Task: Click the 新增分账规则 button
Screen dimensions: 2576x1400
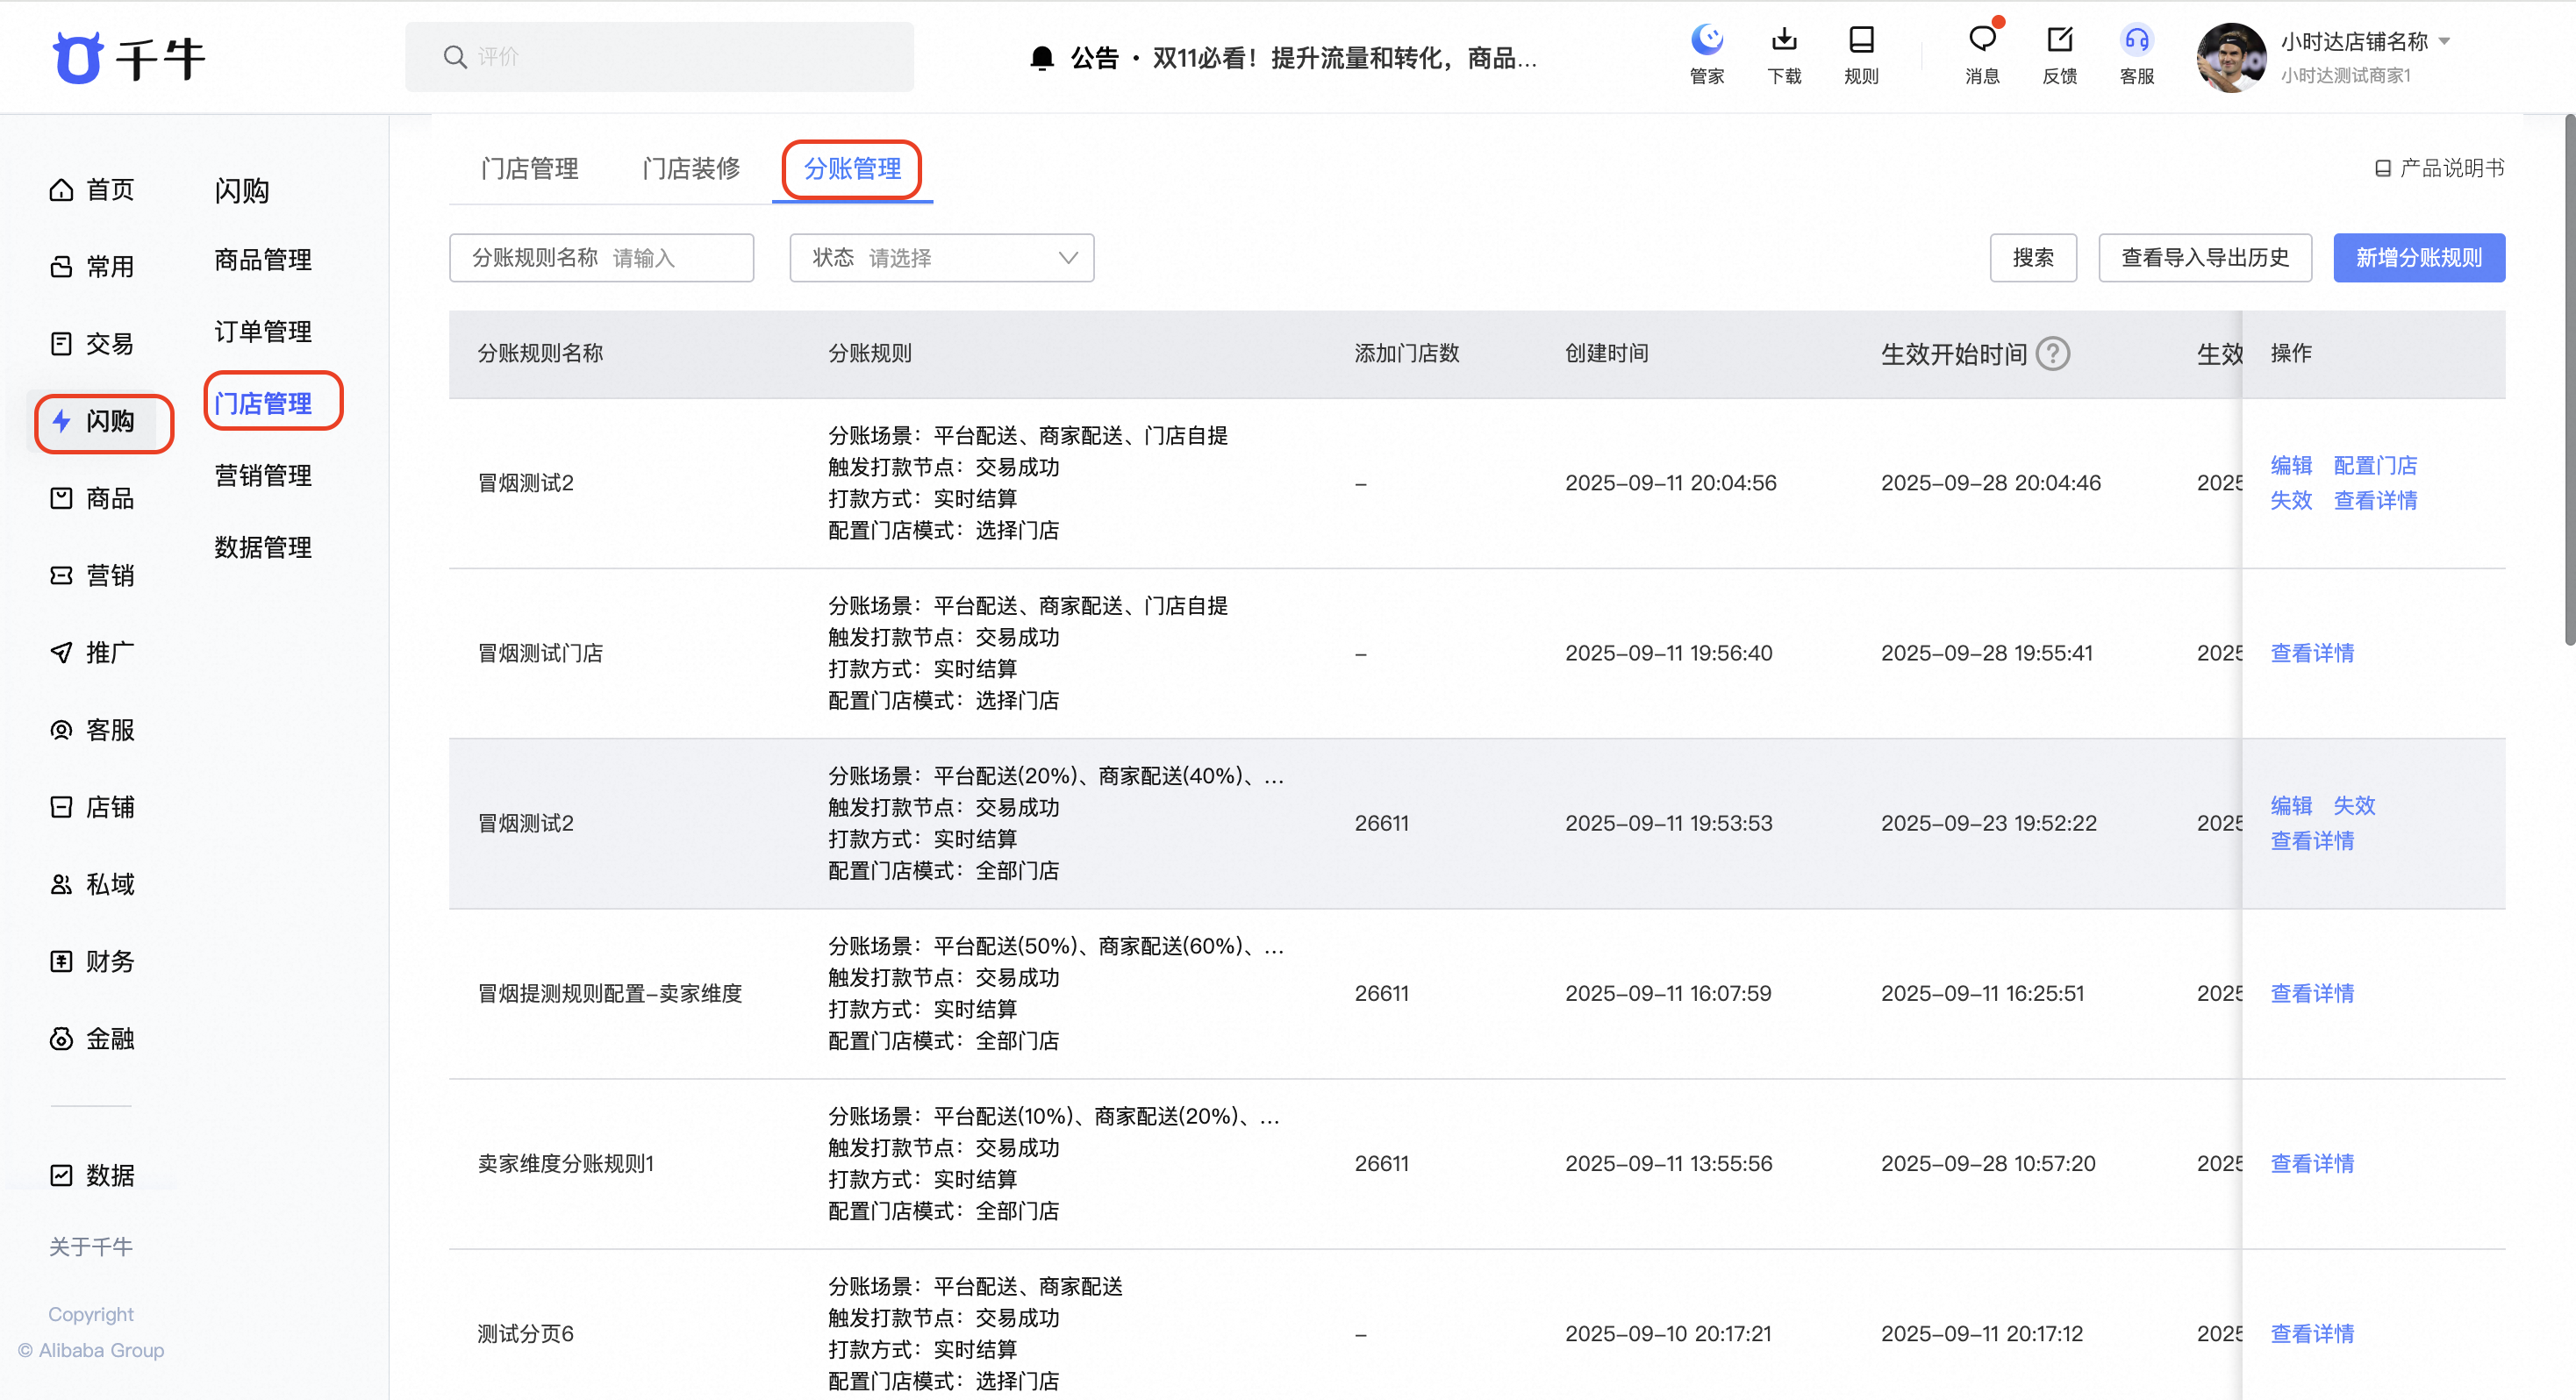Action: [2417, 258]
